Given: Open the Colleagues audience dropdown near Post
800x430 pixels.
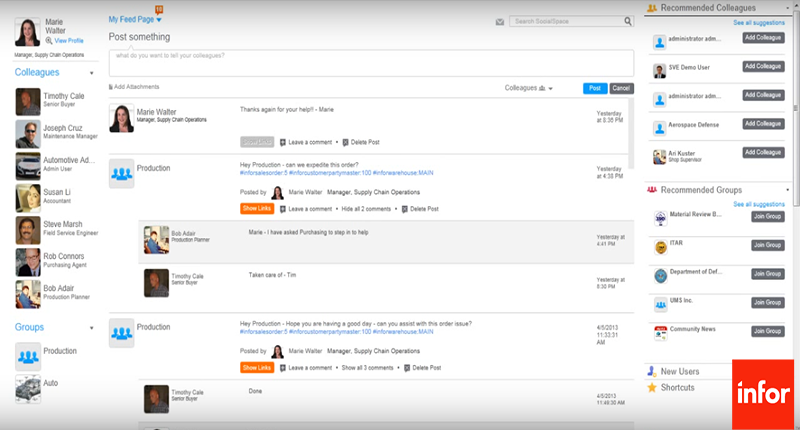Looking at the screenshot, I should (552, 88).
